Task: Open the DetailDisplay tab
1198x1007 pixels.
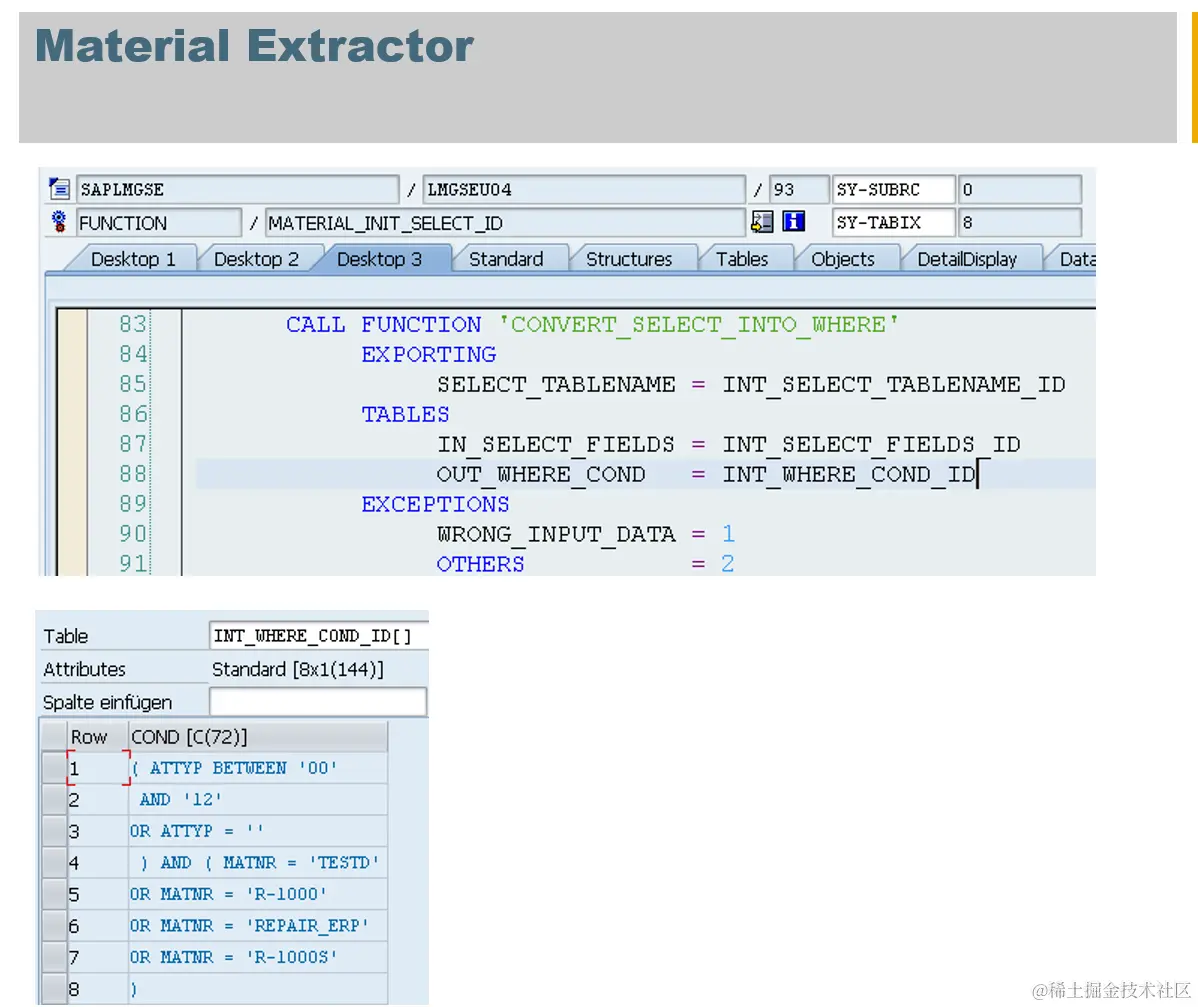Action: [966, 259]
